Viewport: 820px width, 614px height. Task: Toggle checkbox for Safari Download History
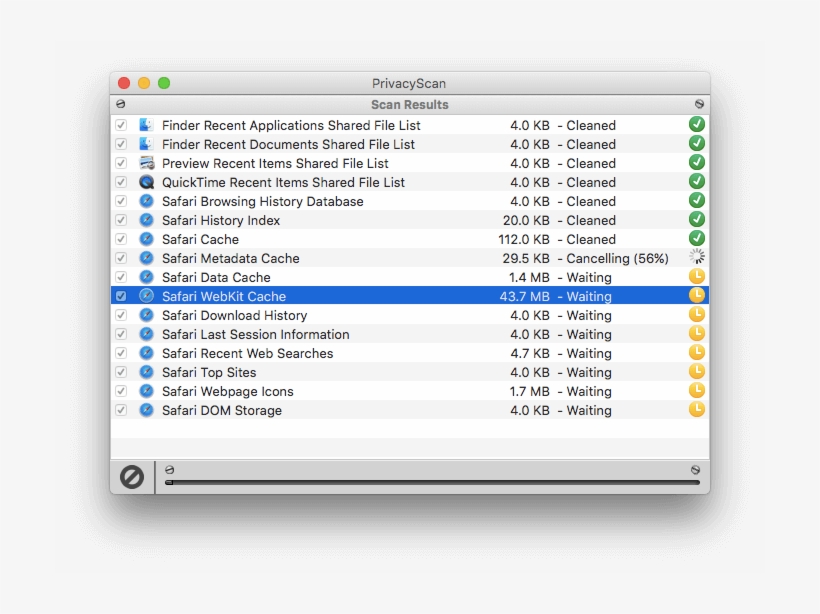pos(121,315)
